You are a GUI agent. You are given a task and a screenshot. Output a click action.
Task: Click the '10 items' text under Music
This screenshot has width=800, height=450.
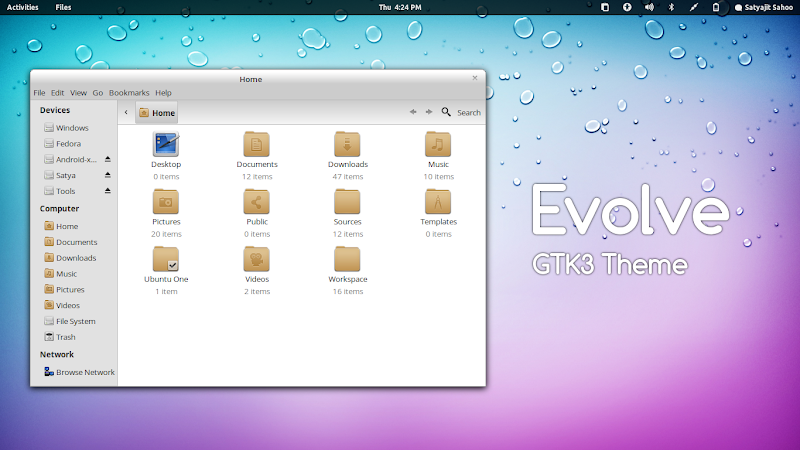[x=438, y=177]
